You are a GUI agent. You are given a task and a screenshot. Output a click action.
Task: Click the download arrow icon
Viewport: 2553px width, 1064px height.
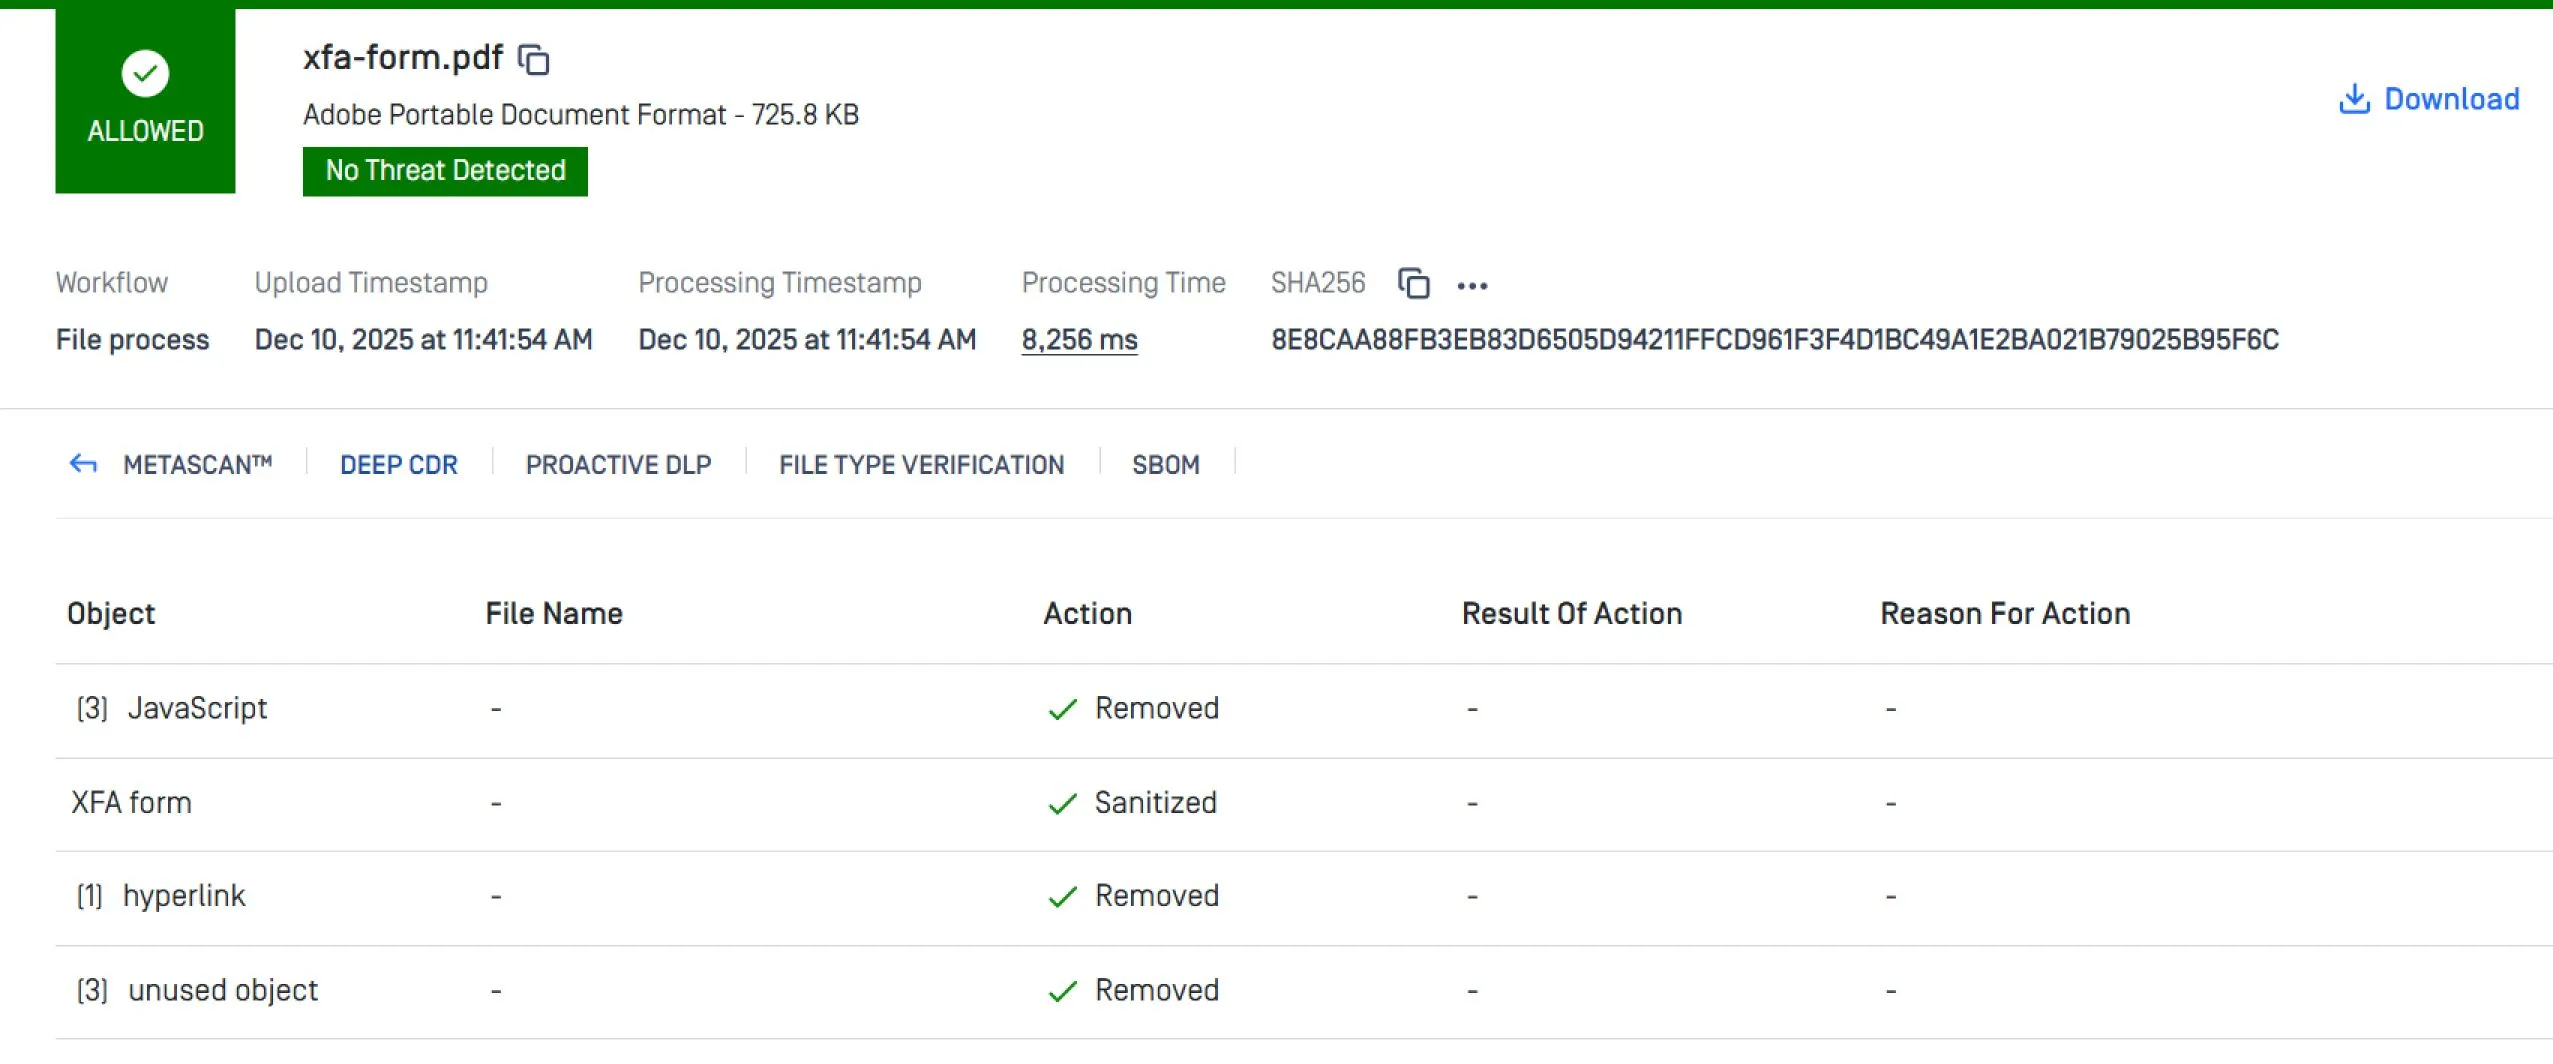point(2354,99)
